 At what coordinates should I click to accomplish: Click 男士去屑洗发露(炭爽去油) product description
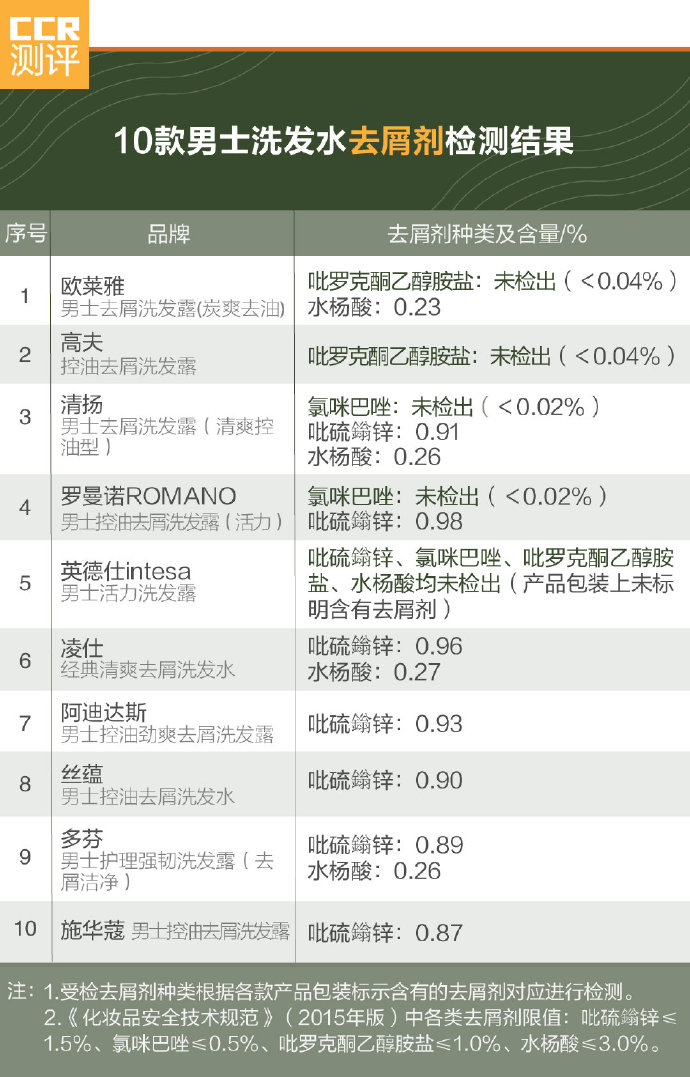172,308
